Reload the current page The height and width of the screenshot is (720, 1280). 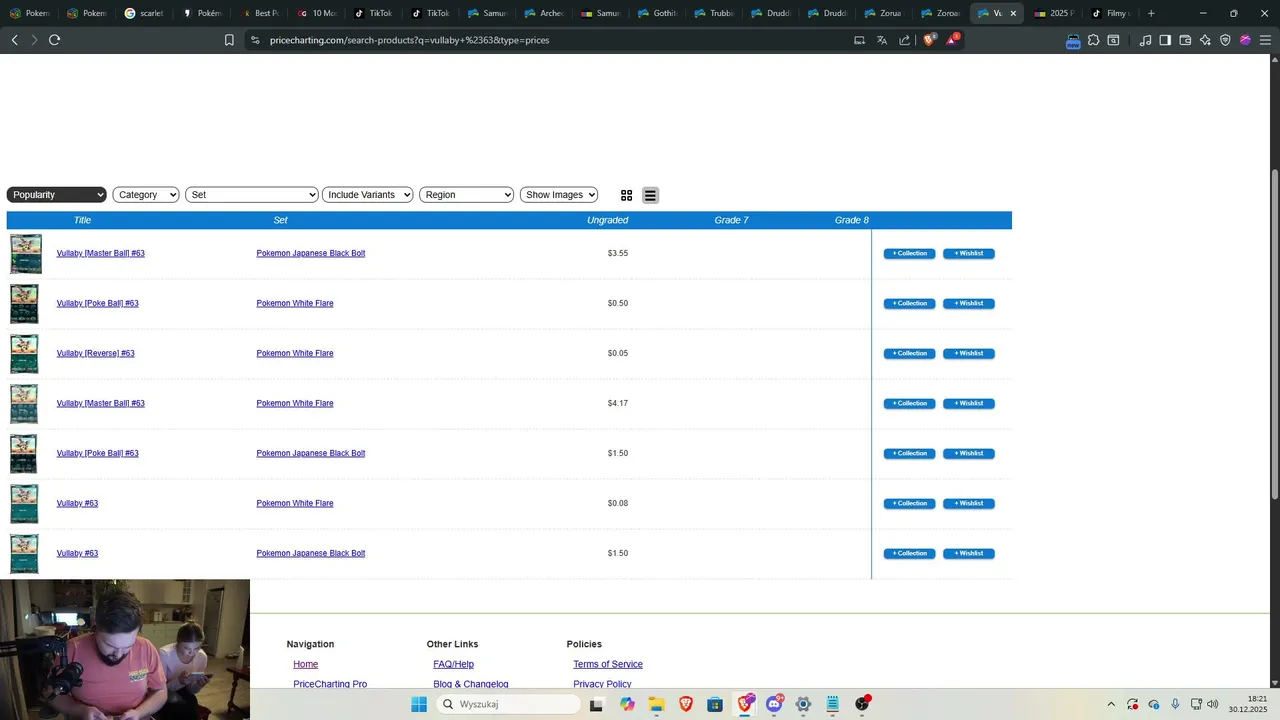(54, 40)
